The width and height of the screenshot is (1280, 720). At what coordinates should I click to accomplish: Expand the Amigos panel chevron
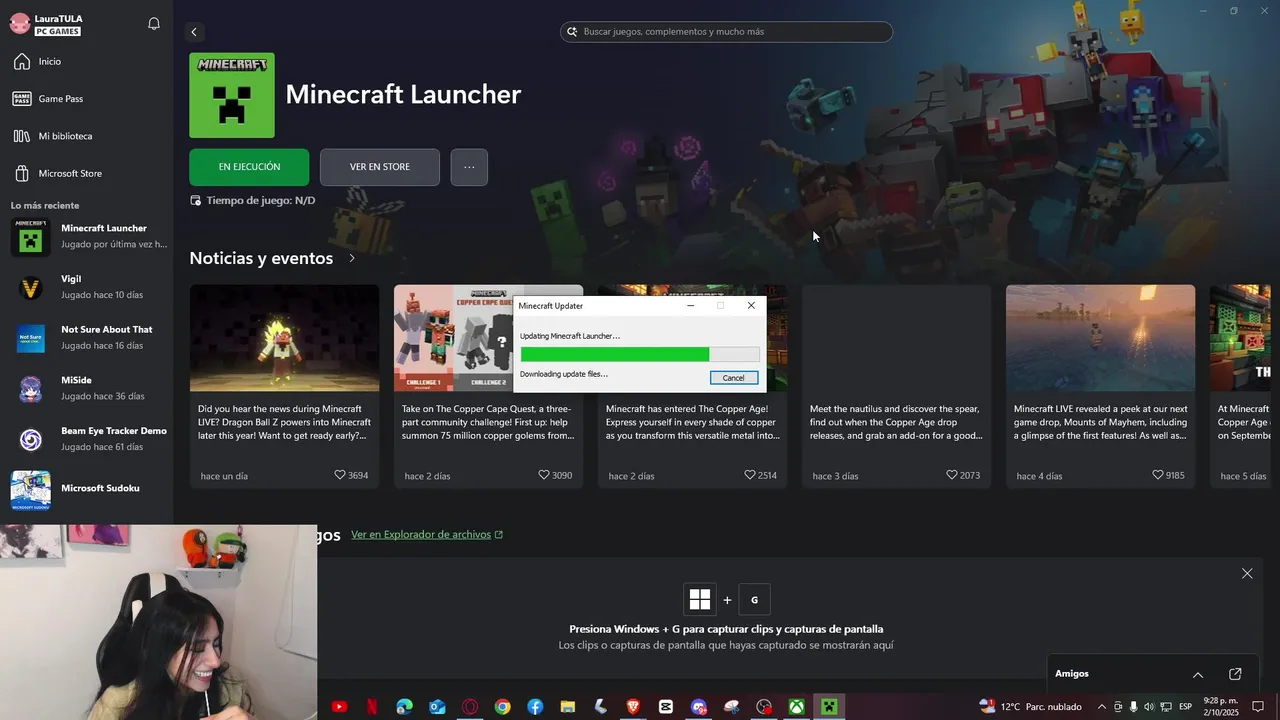point(1198,674)
